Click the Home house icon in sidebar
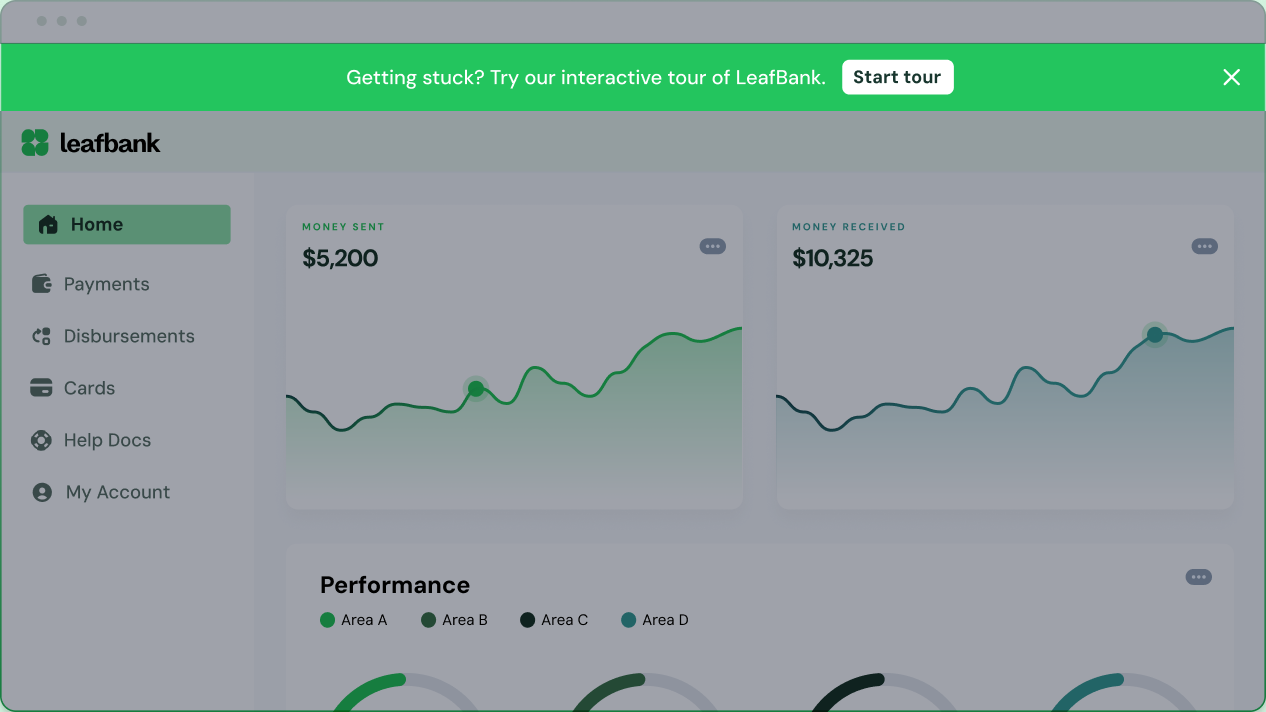Viewport: 1266px width, 712px height. pyautogui.click(x=48, y=225)
